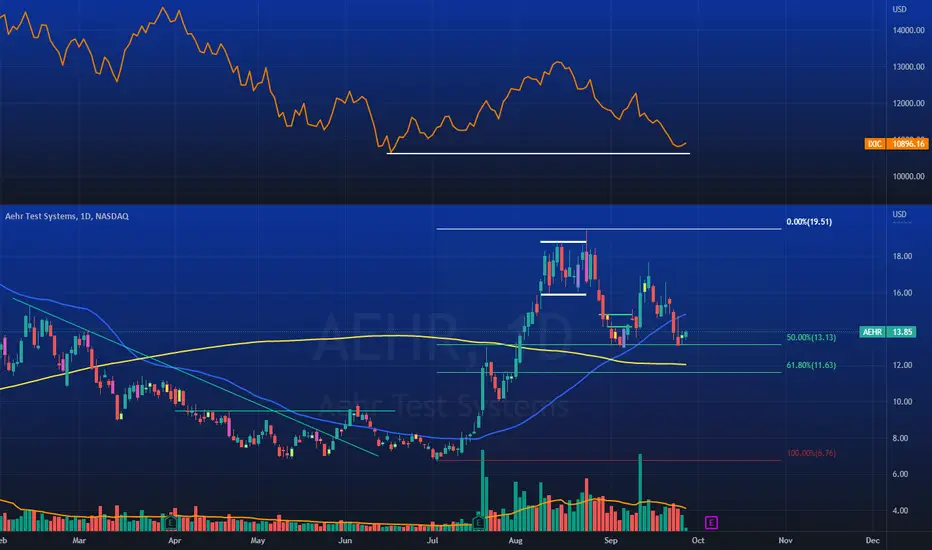Viewport: 932px width, 550px height.
Task: Click the 10000.00 price axis value
Action: [x=908, y=176]
